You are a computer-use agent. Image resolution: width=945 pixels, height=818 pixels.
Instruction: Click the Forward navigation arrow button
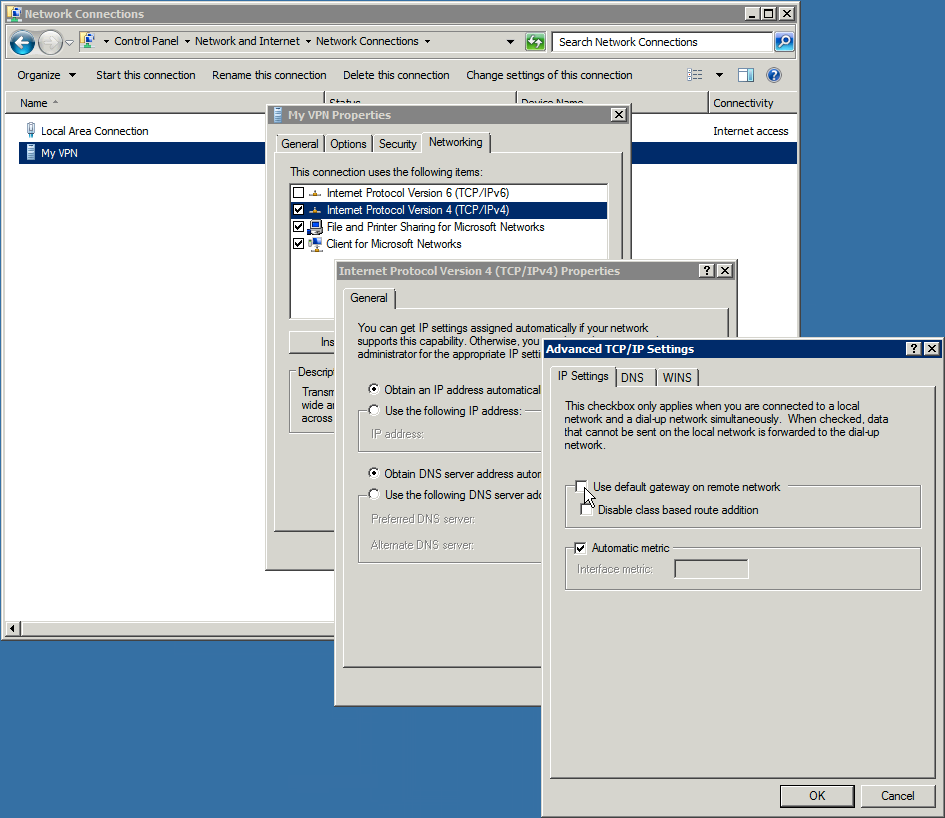[x=50, y=42]
